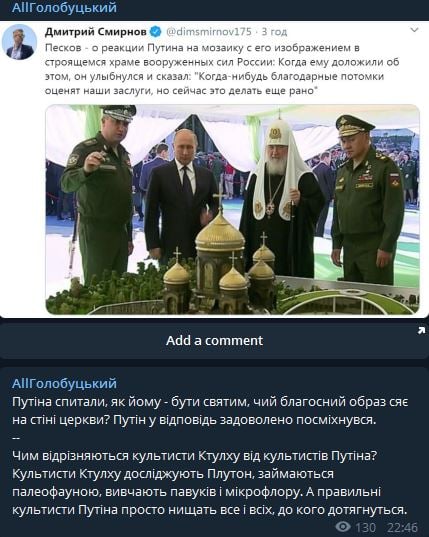Click AllГолобуцький name above second post
This screenshot has height=537, width=429.
click(64, 383)
